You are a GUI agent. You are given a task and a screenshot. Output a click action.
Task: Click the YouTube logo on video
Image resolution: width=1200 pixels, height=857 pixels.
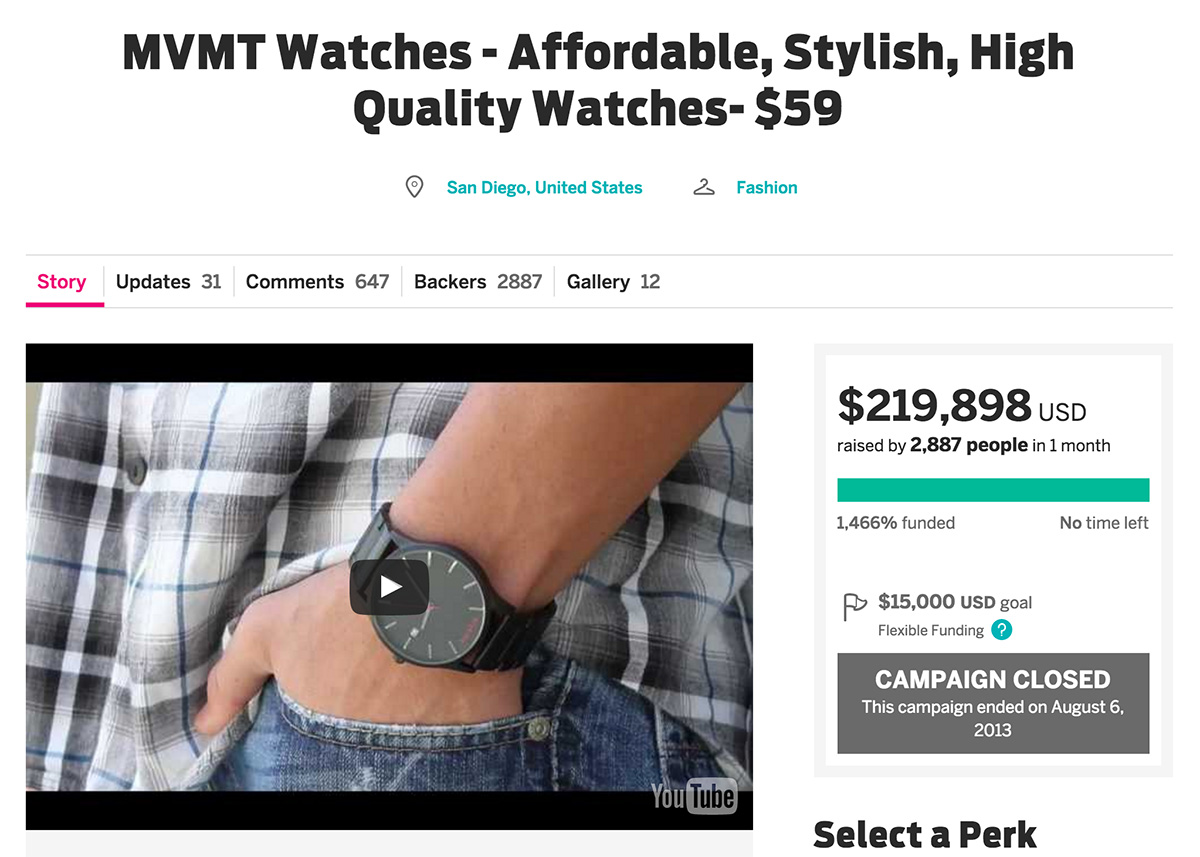694,796
